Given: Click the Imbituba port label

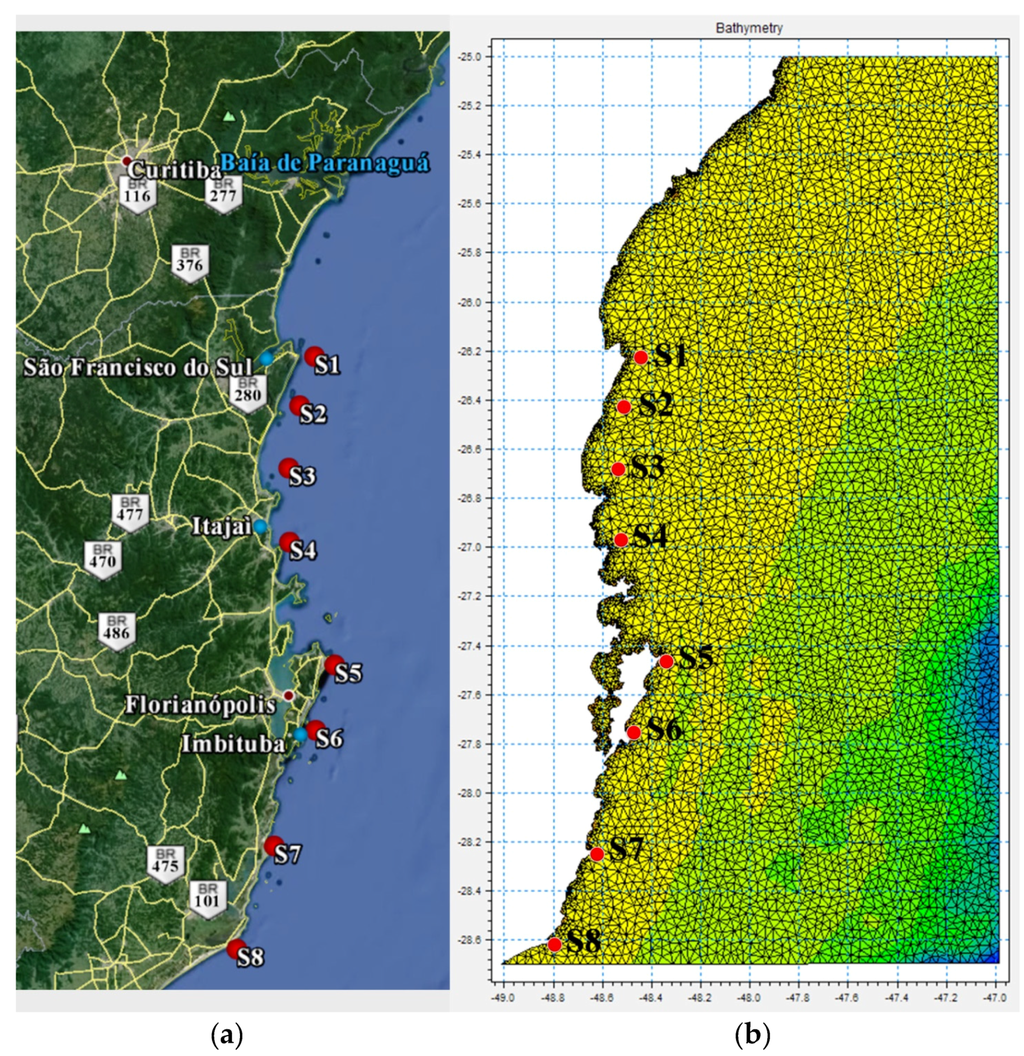Looking at the screenshot, I should coord(228,743).
